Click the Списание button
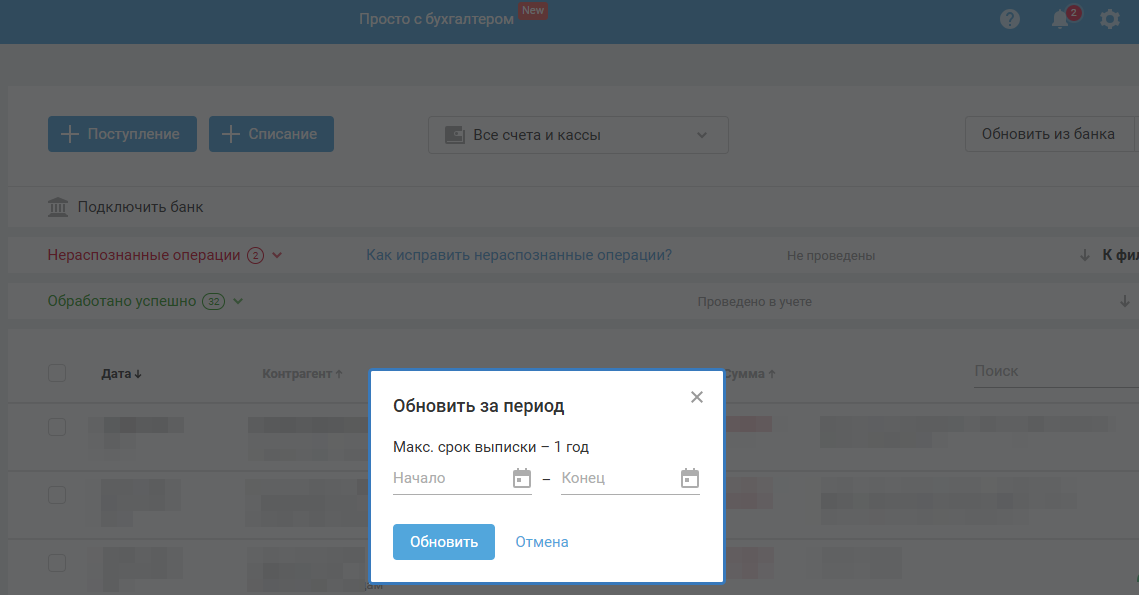The height and width of the screenshot is (595, 1139). click(x=271, y=134)
